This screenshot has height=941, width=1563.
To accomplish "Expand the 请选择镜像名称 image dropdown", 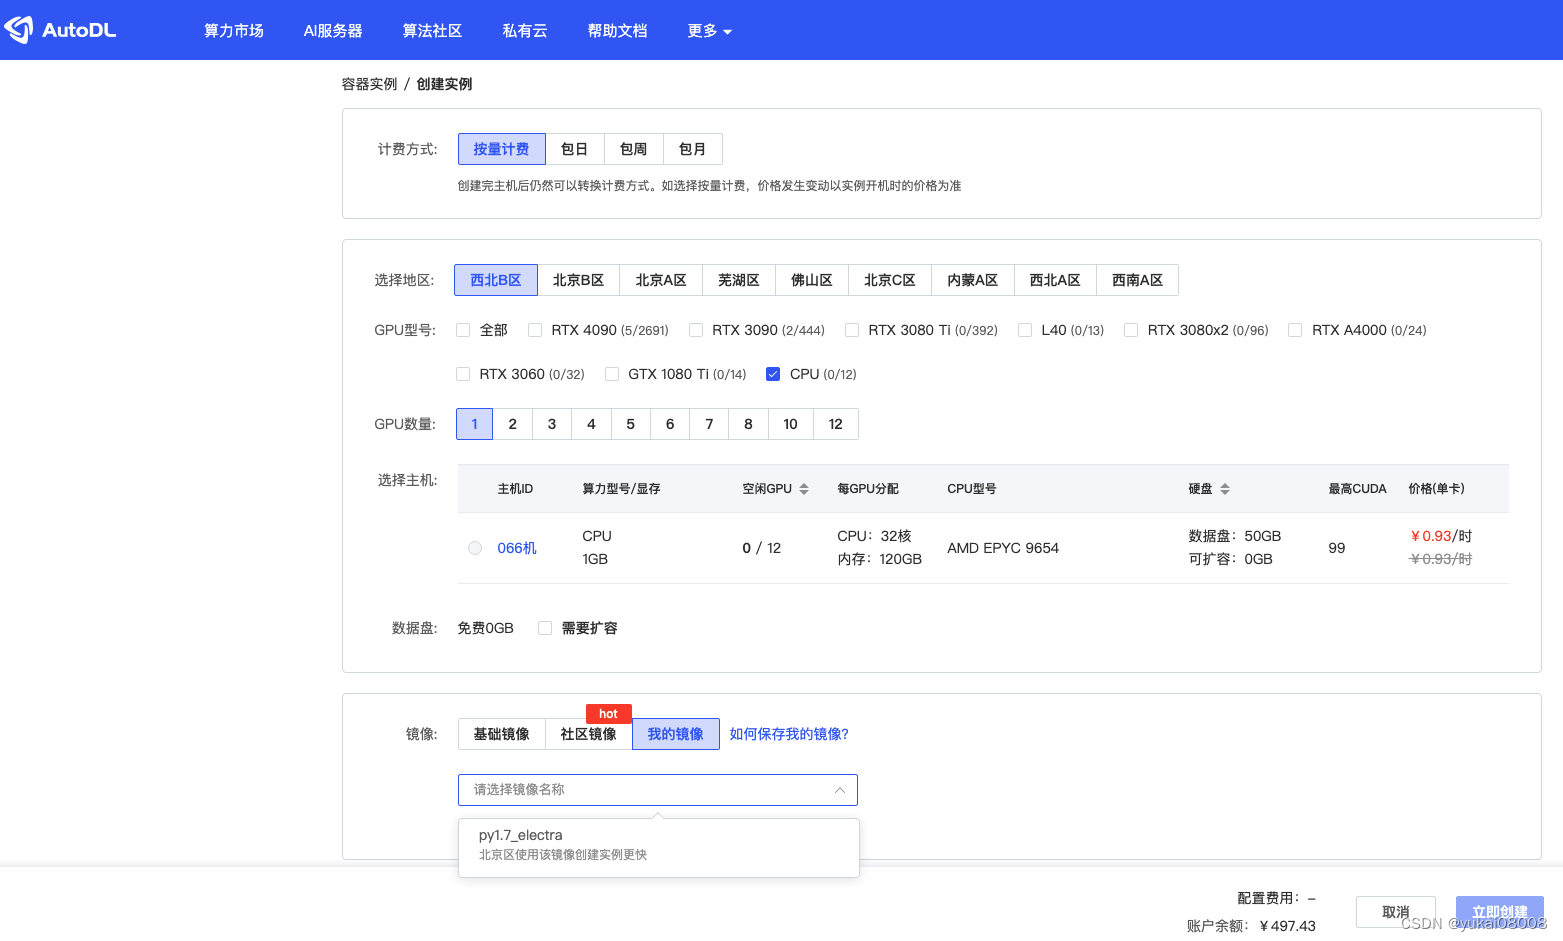I will click(658, 790).
